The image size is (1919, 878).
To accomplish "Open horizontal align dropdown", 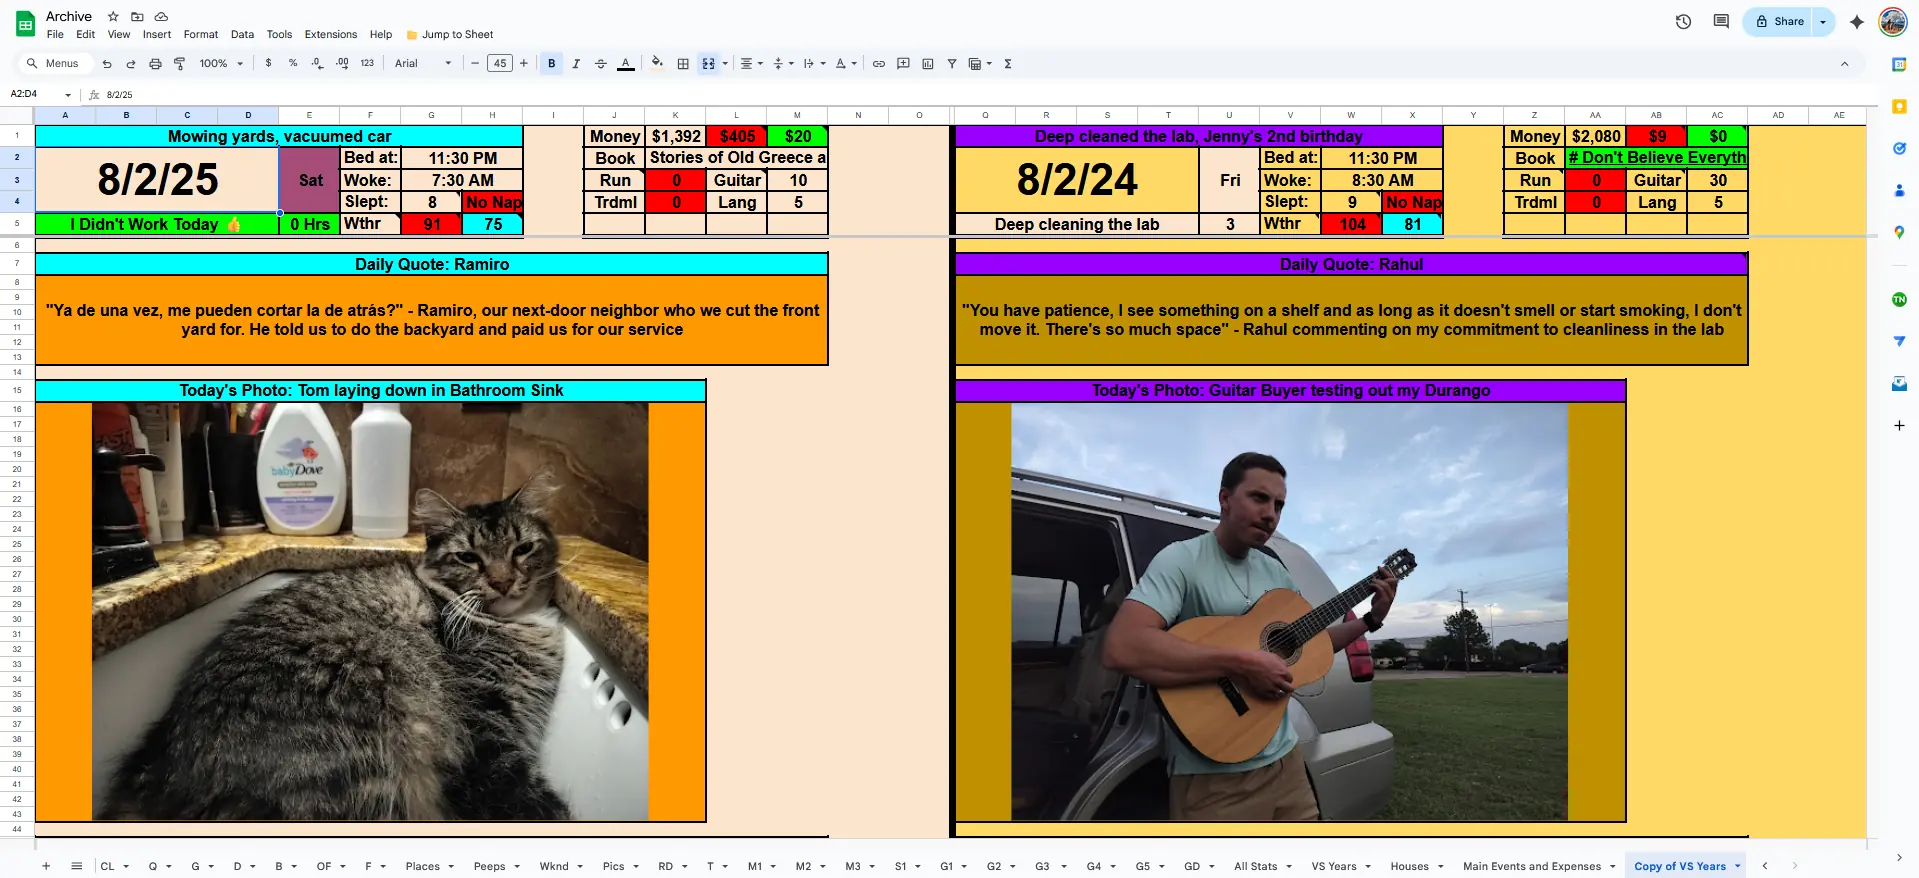I will point(751,63).
